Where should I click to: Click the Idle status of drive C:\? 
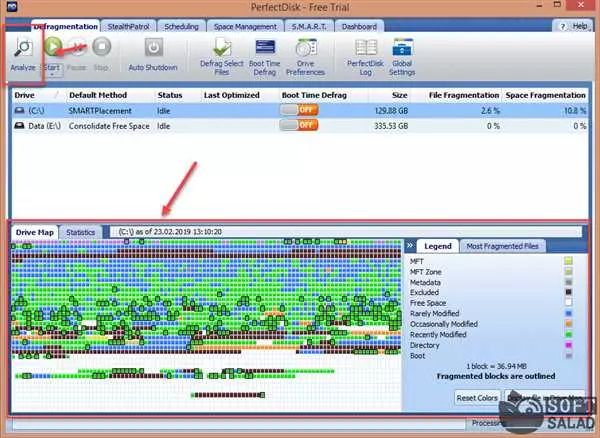(x=163, y=111)
